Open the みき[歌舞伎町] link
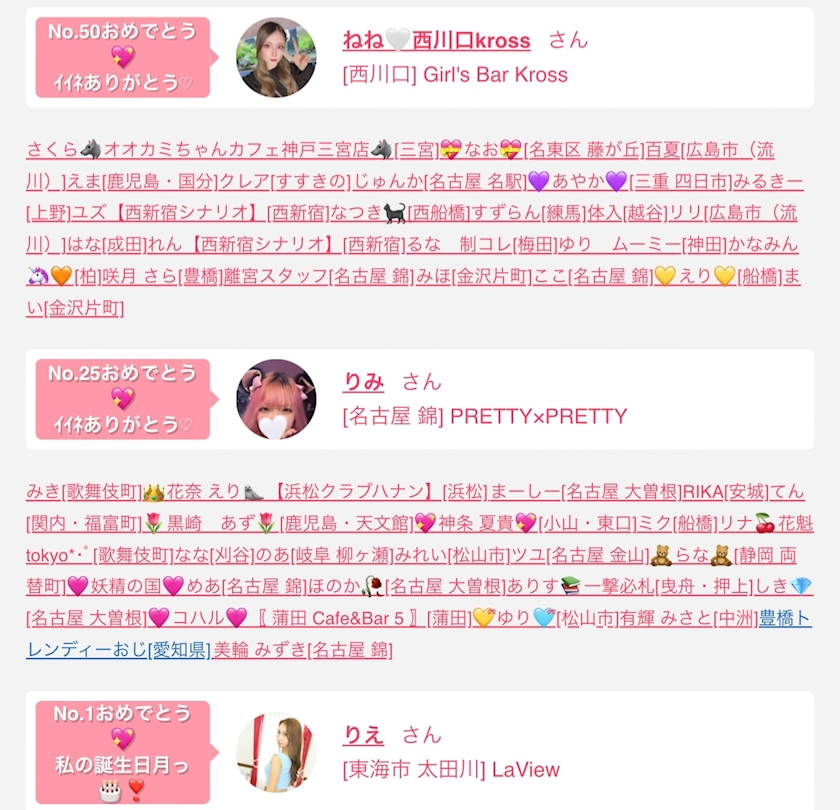The width and height of the screenshot is (840, 810). pyautogui.click(x=84, y=491)
